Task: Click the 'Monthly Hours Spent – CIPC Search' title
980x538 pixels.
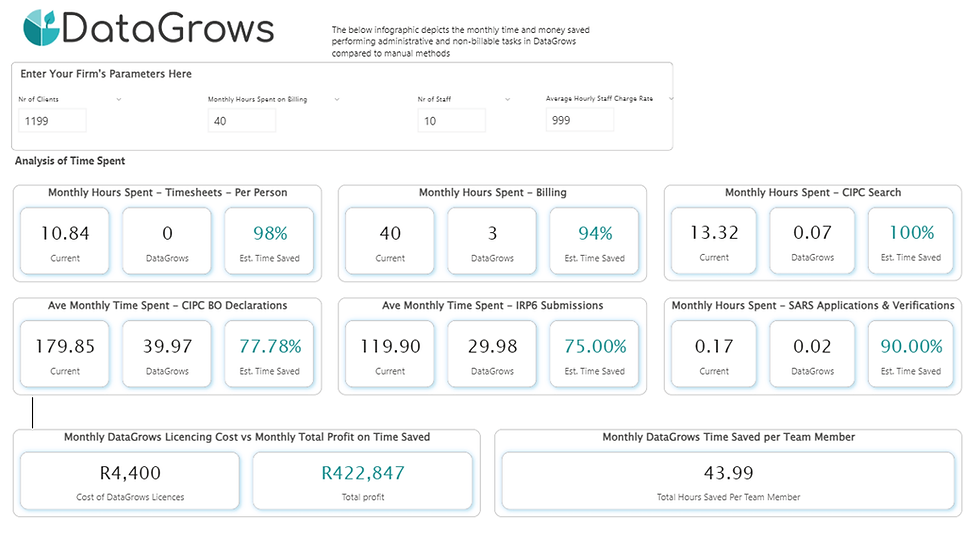Action: coord(812,192)
